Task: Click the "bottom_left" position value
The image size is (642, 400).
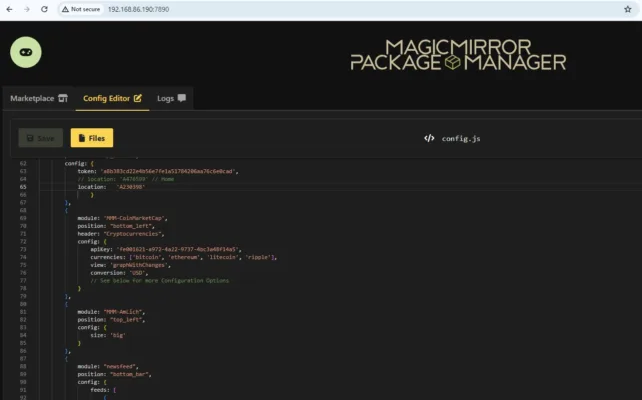Action: [131, 226]
